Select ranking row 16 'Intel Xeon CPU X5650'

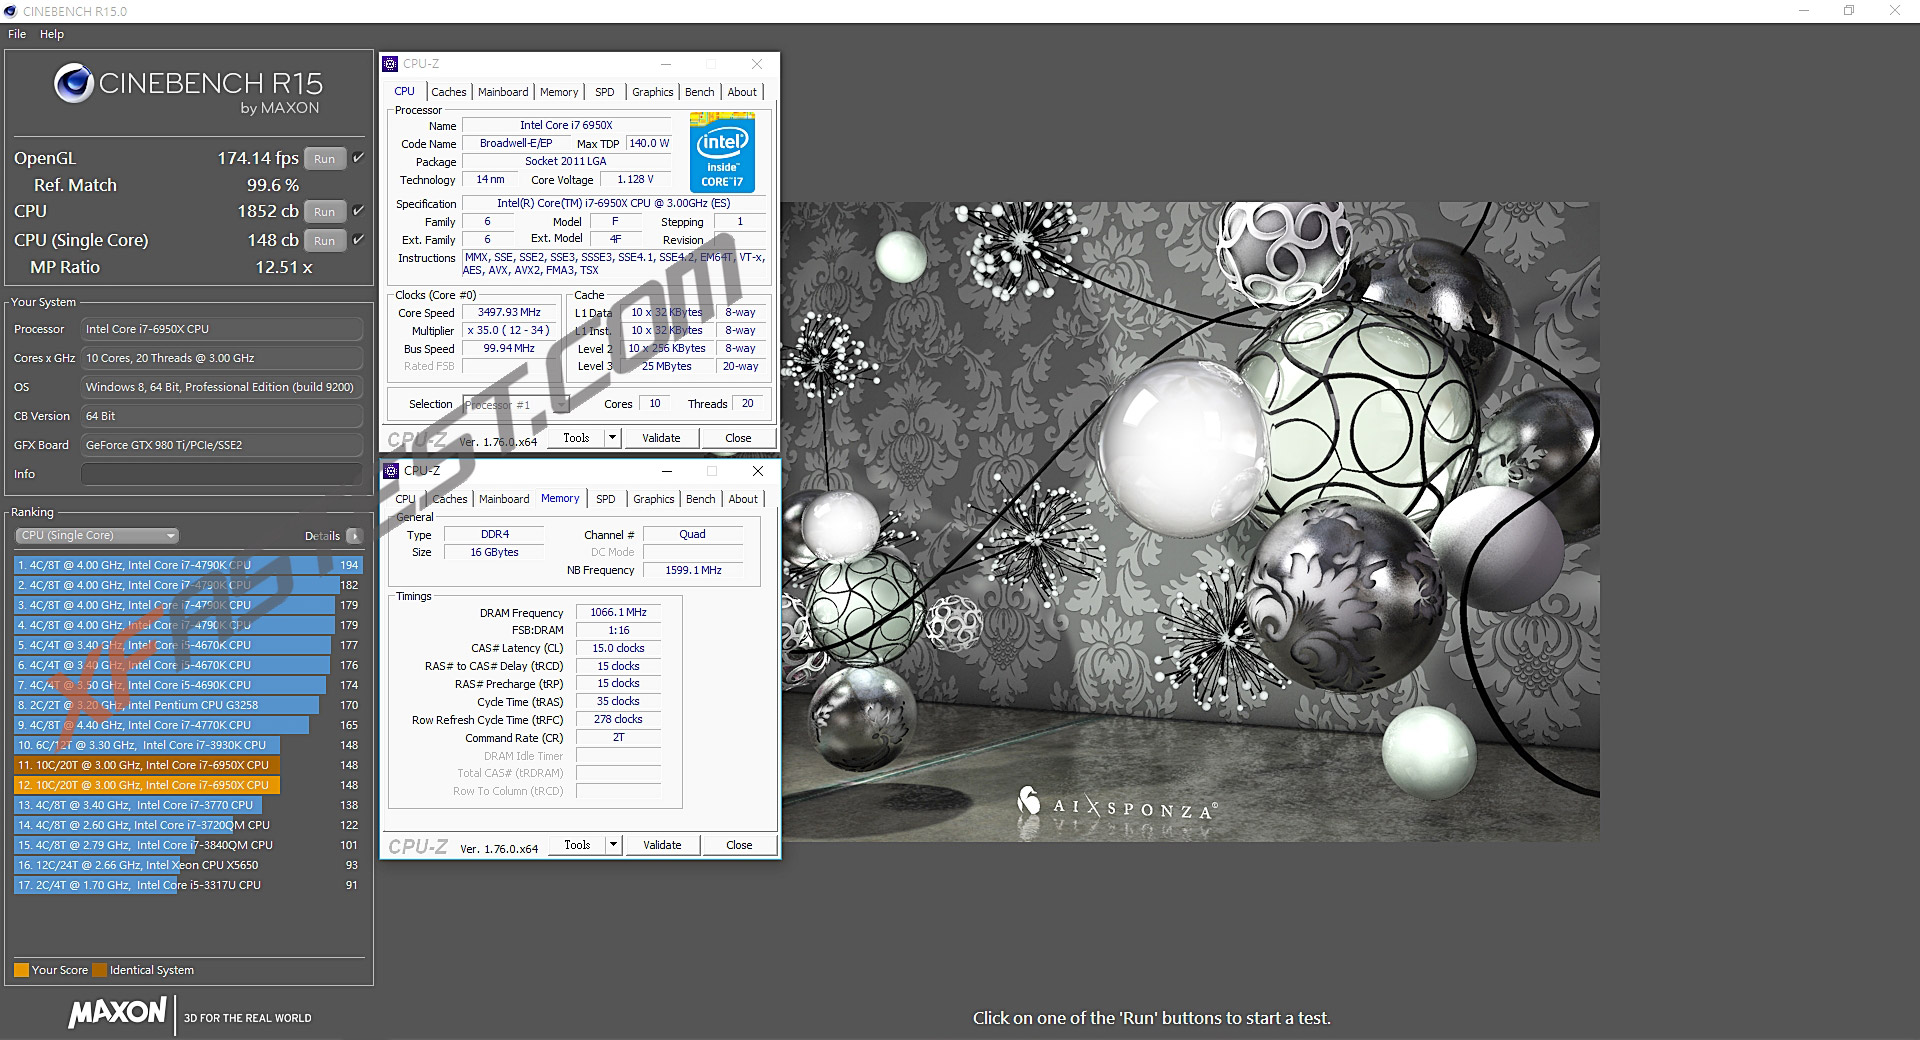click(x=188, y=865)
